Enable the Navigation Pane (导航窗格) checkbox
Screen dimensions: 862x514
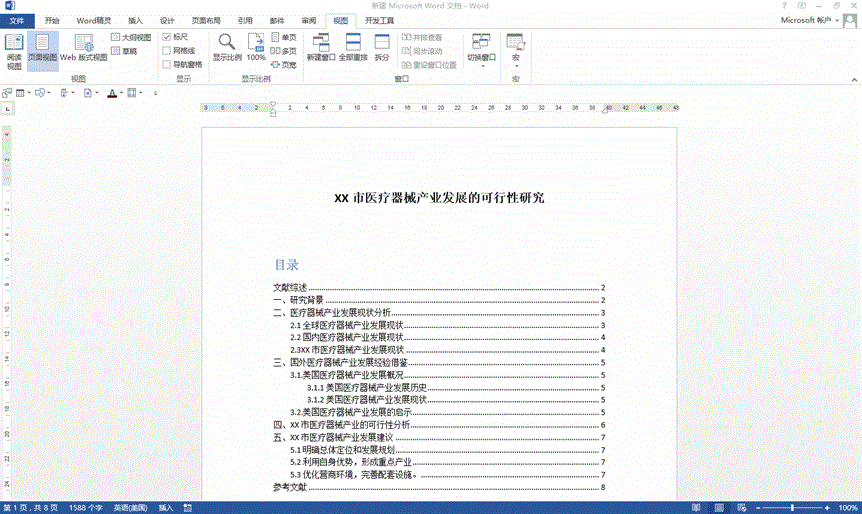(167, 64)
